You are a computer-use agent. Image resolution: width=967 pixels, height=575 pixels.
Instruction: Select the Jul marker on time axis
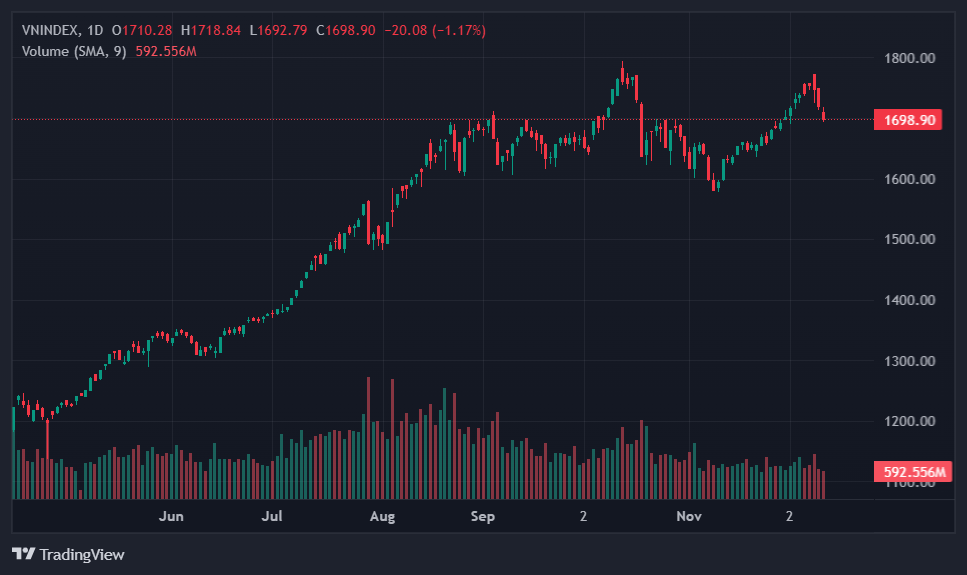272,517
